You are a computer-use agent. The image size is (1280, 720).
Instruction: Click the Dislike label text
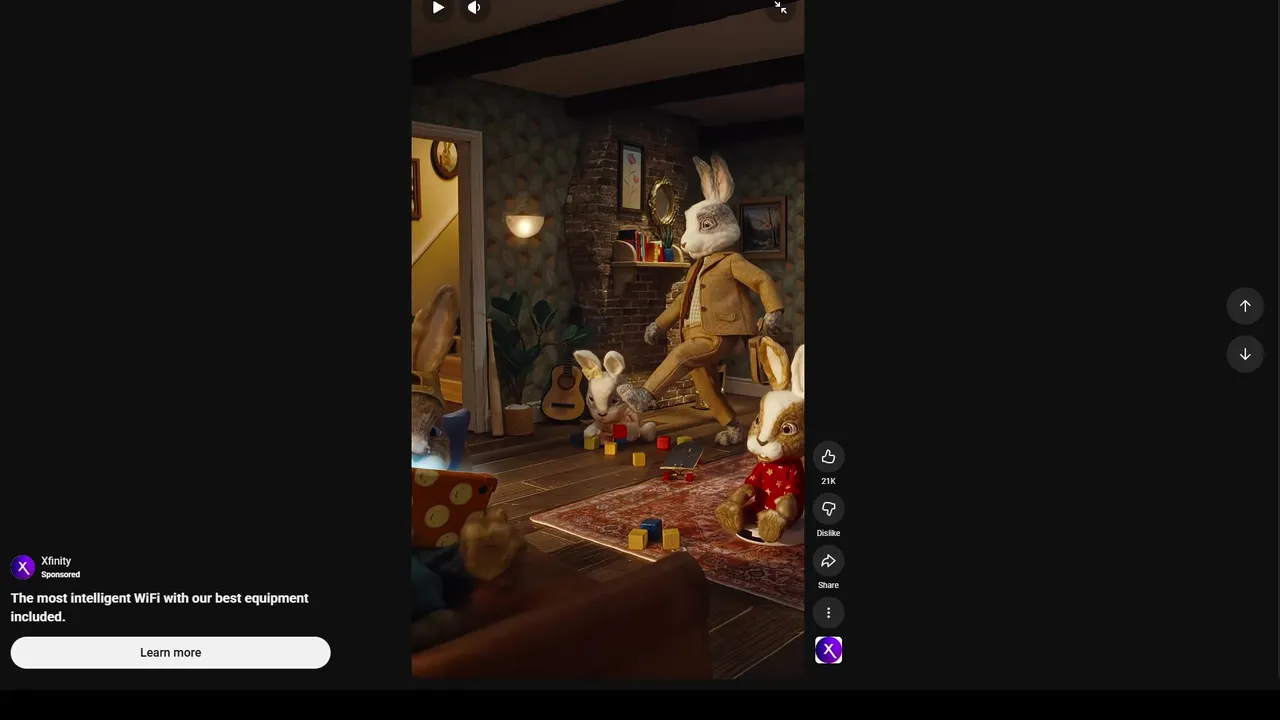pos(828,533)
